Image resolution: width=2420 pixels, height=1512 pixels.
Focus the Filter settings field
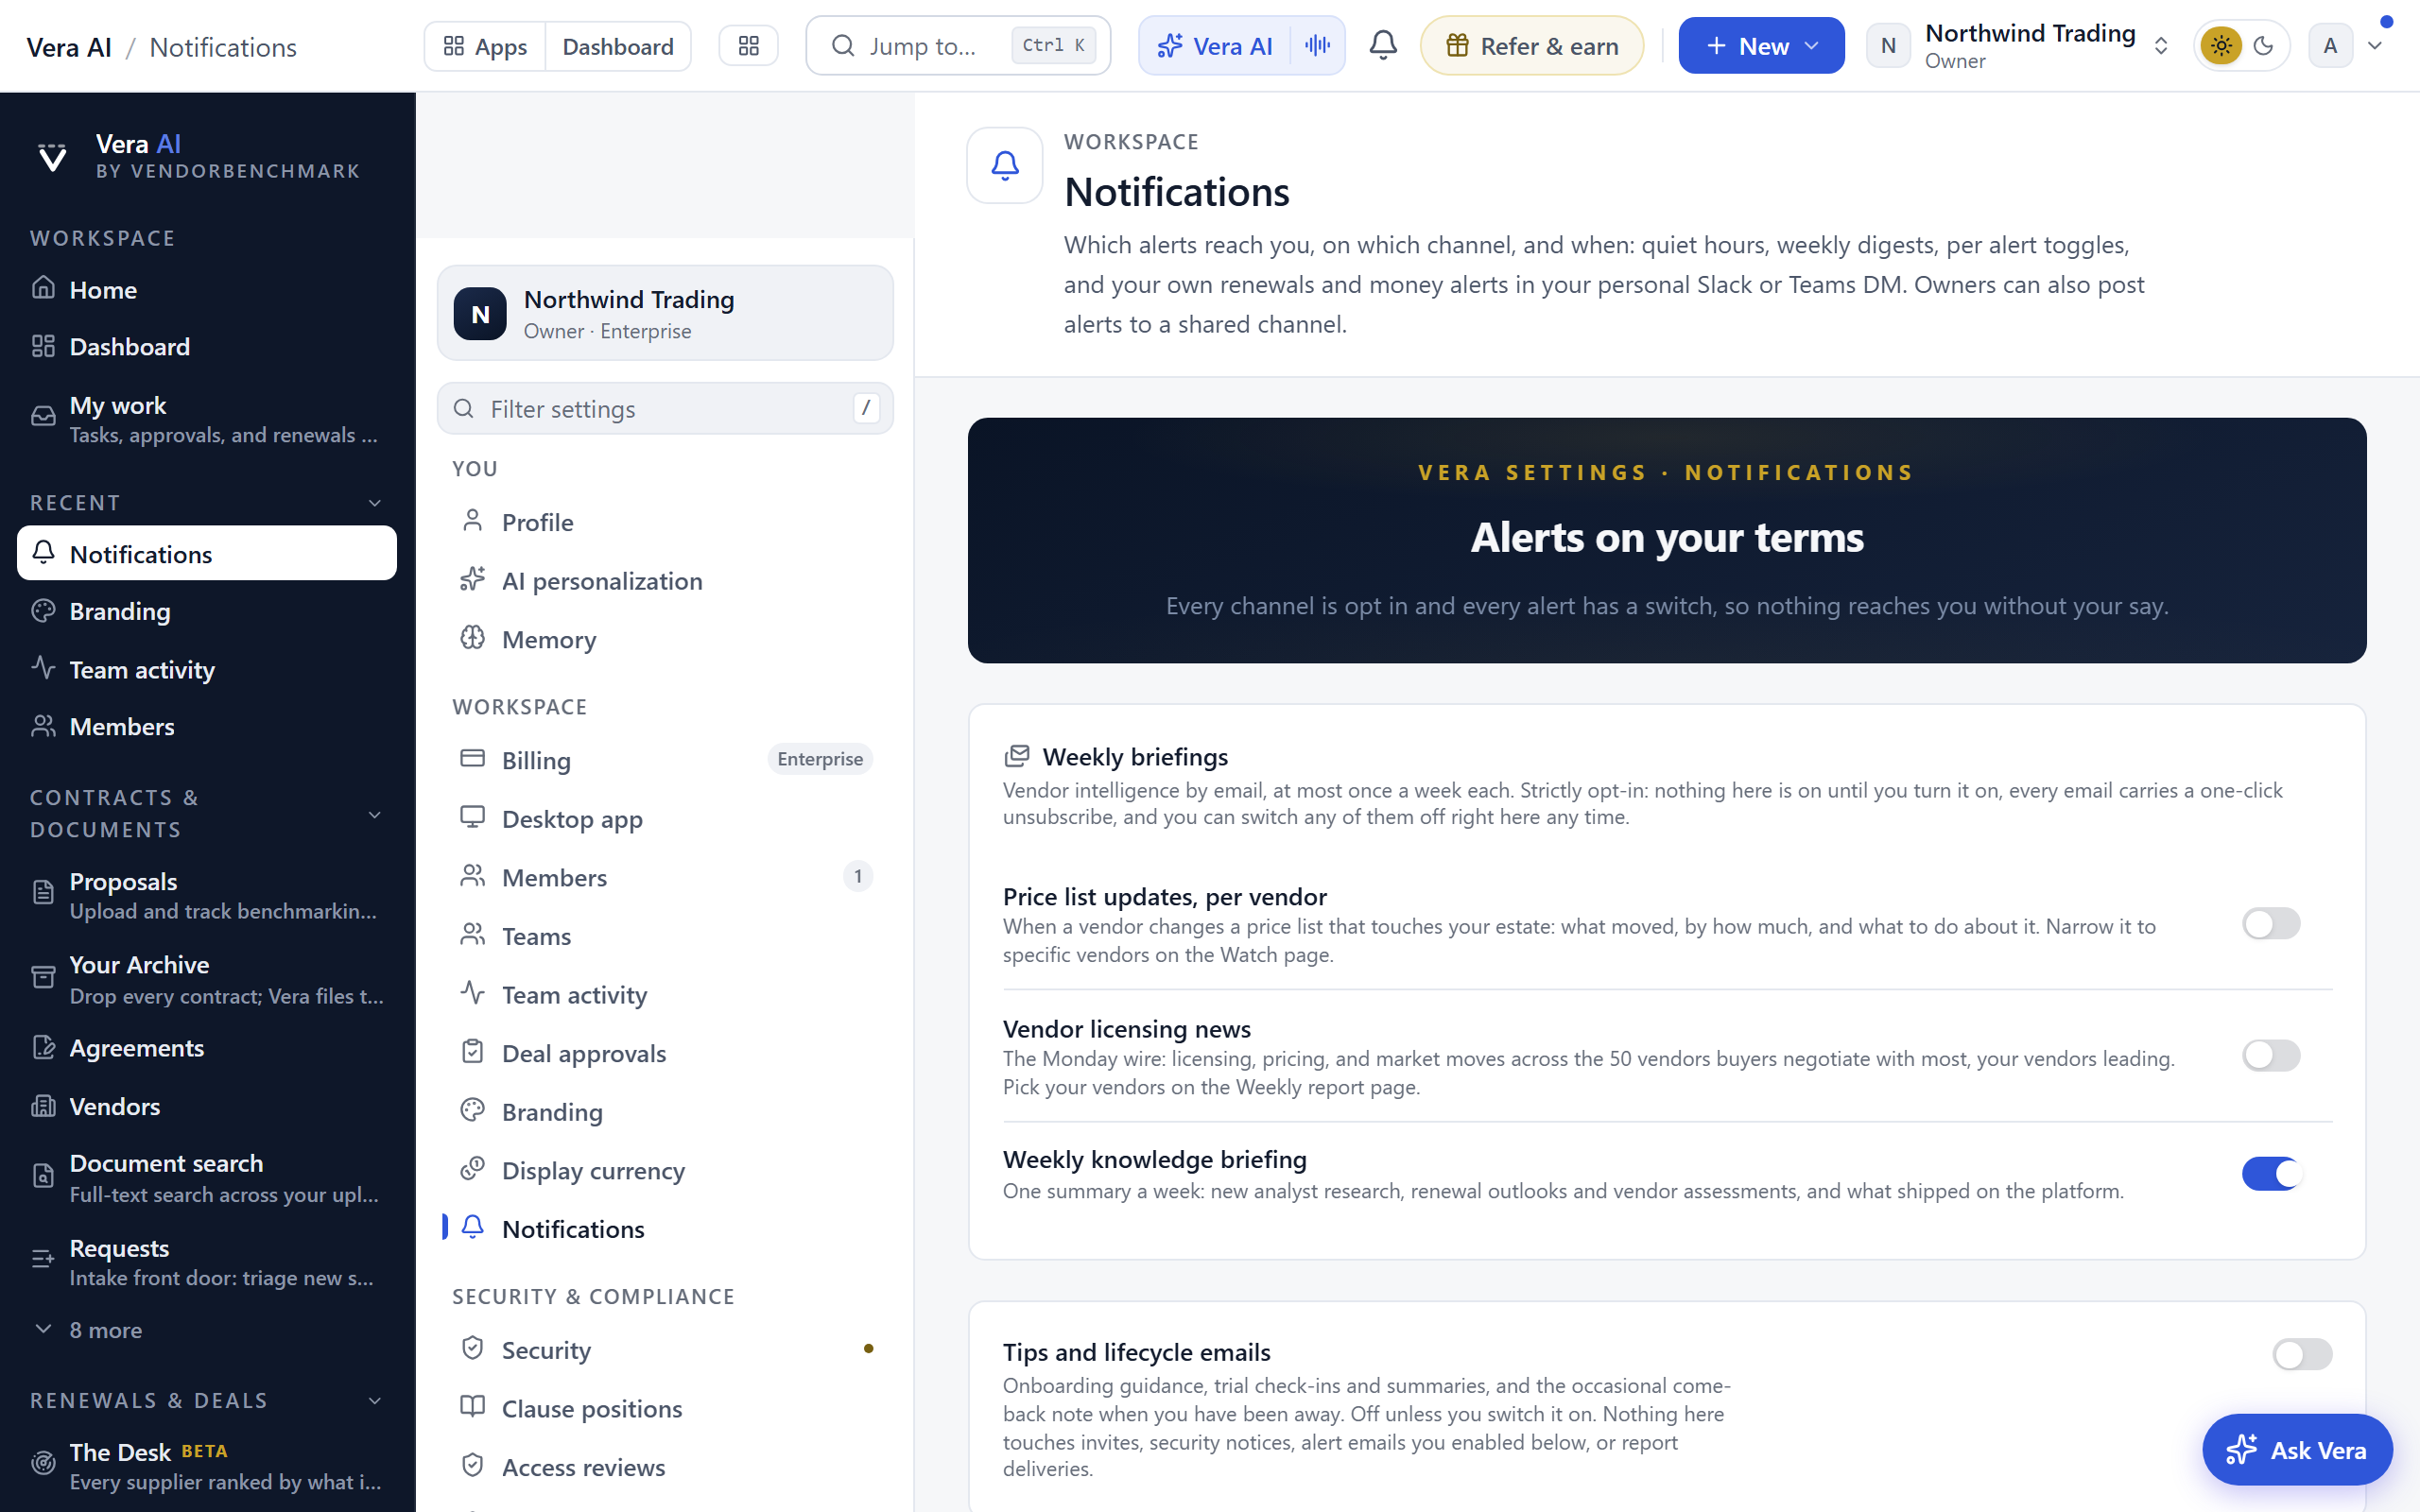[x=665, y=408]
